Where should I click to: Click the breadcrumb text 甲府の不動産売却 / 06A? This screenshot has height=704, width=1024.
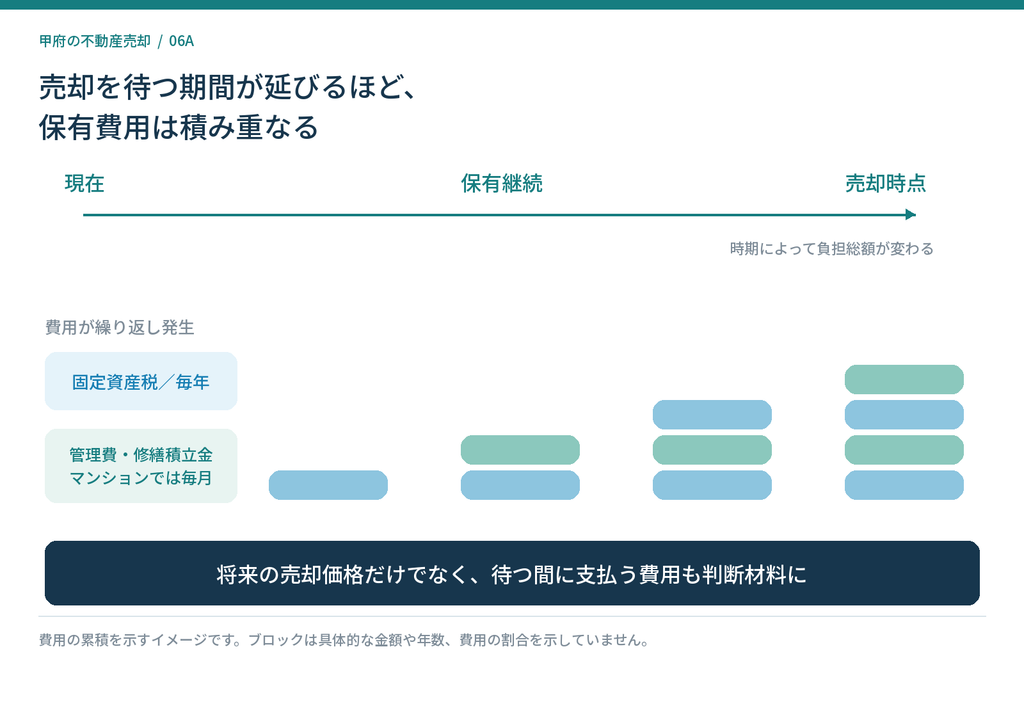pyautogui.click(x=116, y=41)
